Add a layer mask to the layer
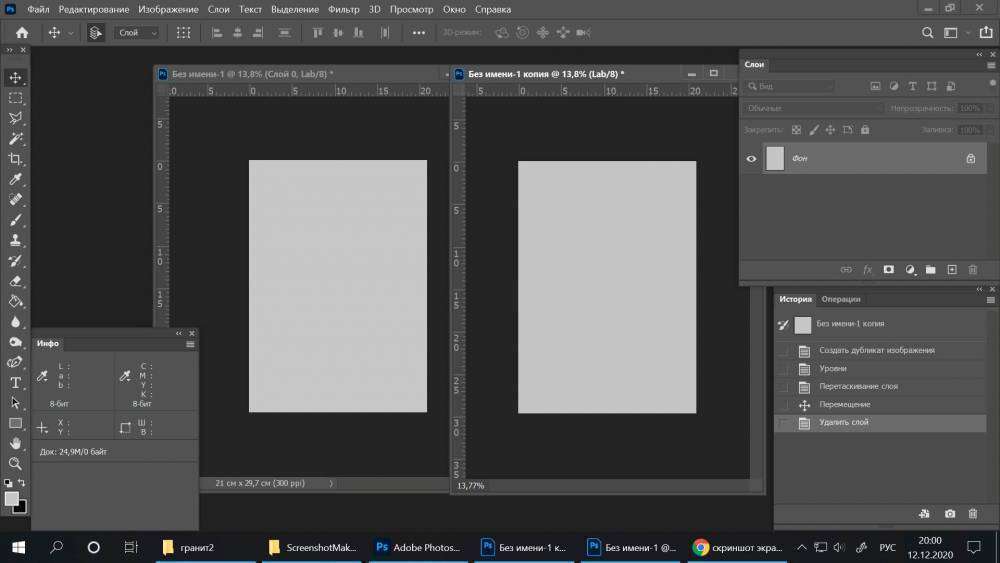The height and width of the screenshot is (563, 1000). [x=888, y=270]
